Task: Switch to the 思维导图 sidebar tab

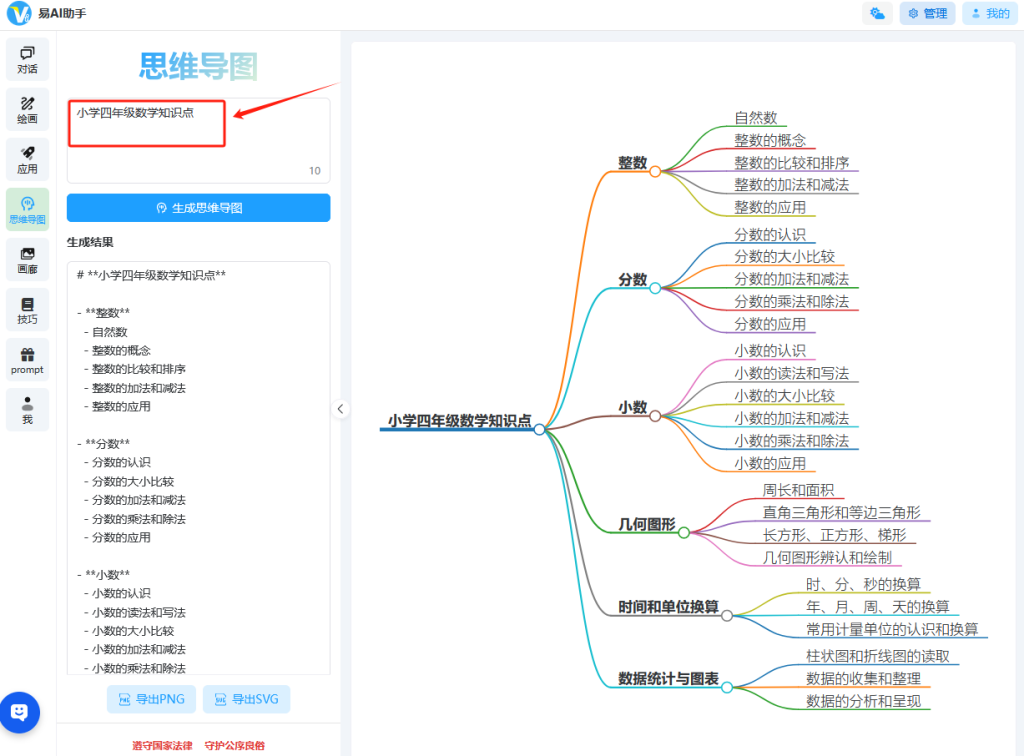Action: click(x=27, y=209)
